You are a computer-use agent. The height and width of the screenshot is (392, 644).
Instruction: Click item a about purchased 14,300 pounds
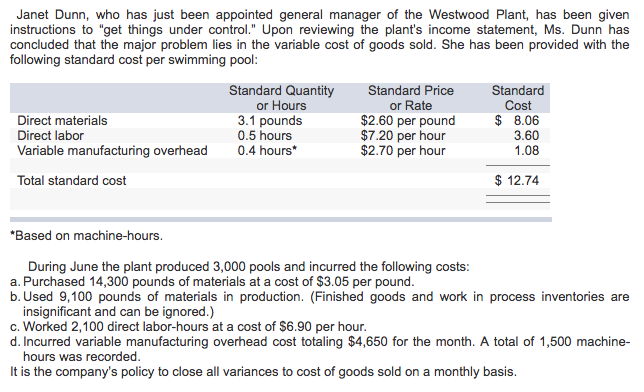(212, 282)
